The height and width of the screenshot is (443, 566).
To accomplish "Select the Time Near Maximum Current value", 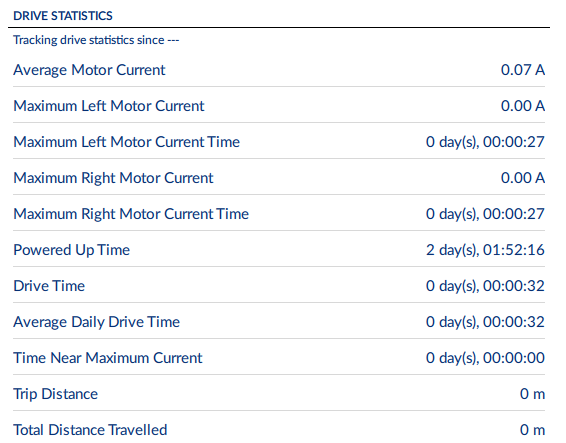I will tap(485, 358).
